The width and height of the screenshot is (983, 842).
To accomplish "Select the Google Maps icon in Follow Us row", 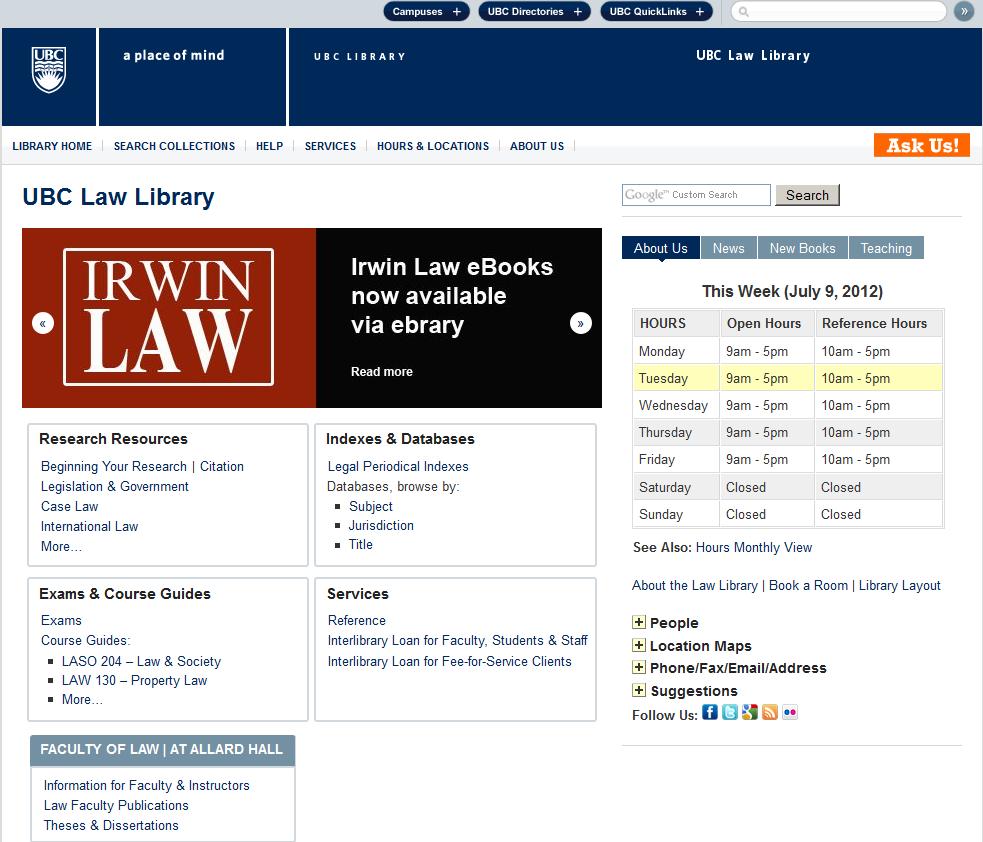I will click(x=749, y=714).
